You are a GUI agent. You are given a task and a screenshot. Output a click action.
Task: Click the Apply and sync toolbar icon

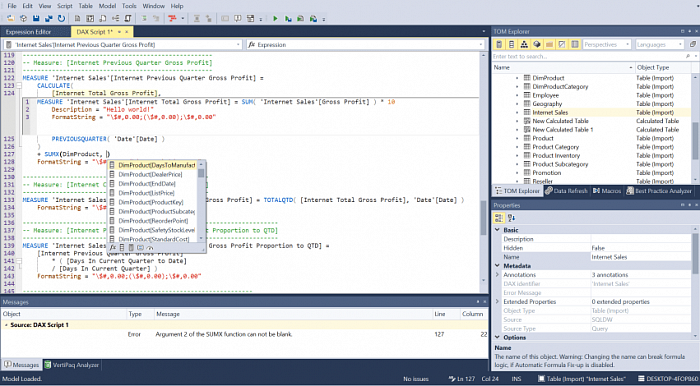pyautogui.click(x=313, y=19)
